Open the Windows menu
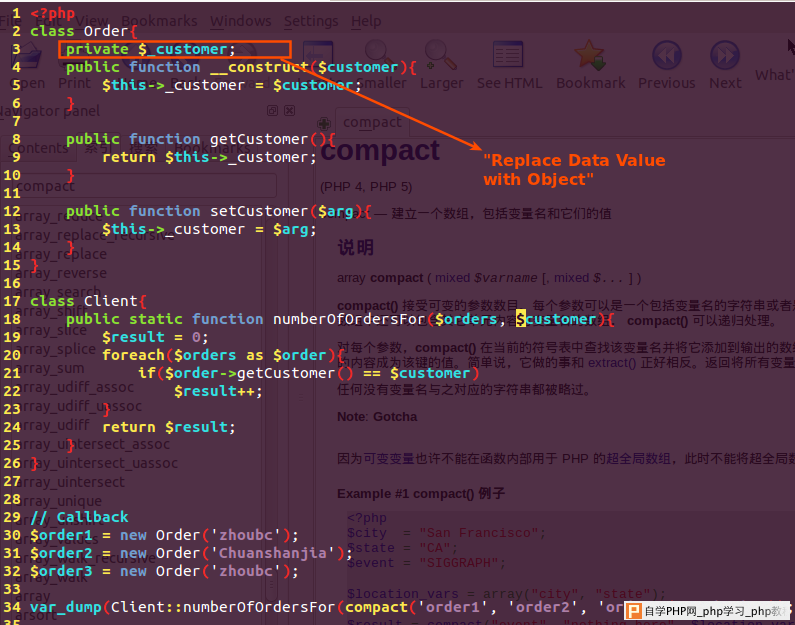The image size is (795, 625). point(240,21)
